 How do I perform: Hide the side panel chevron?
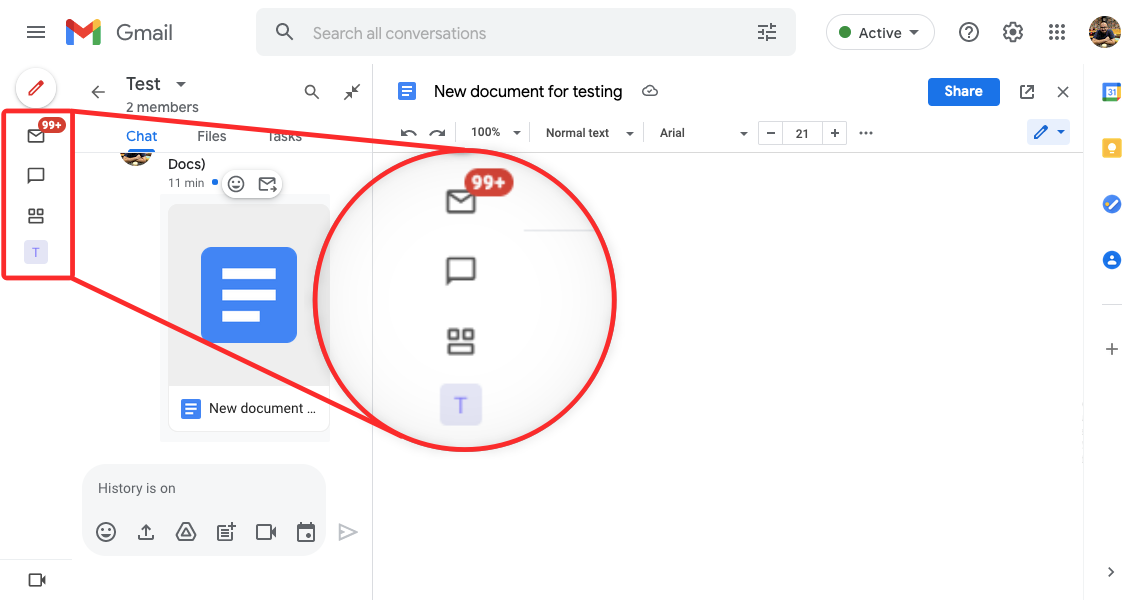tap(1111, 572)
